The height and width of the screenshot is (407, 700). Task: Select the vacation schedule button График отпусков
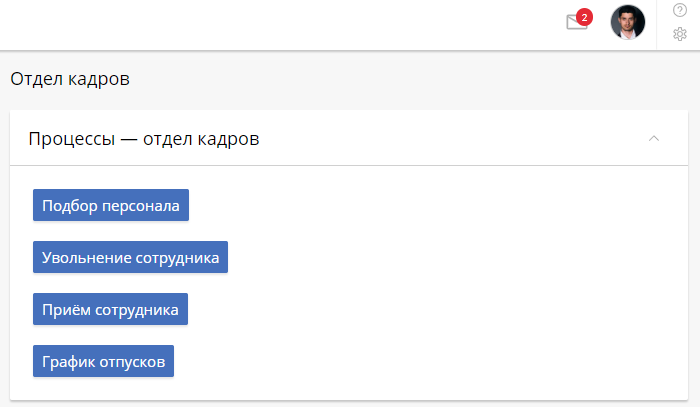(103, 361)
